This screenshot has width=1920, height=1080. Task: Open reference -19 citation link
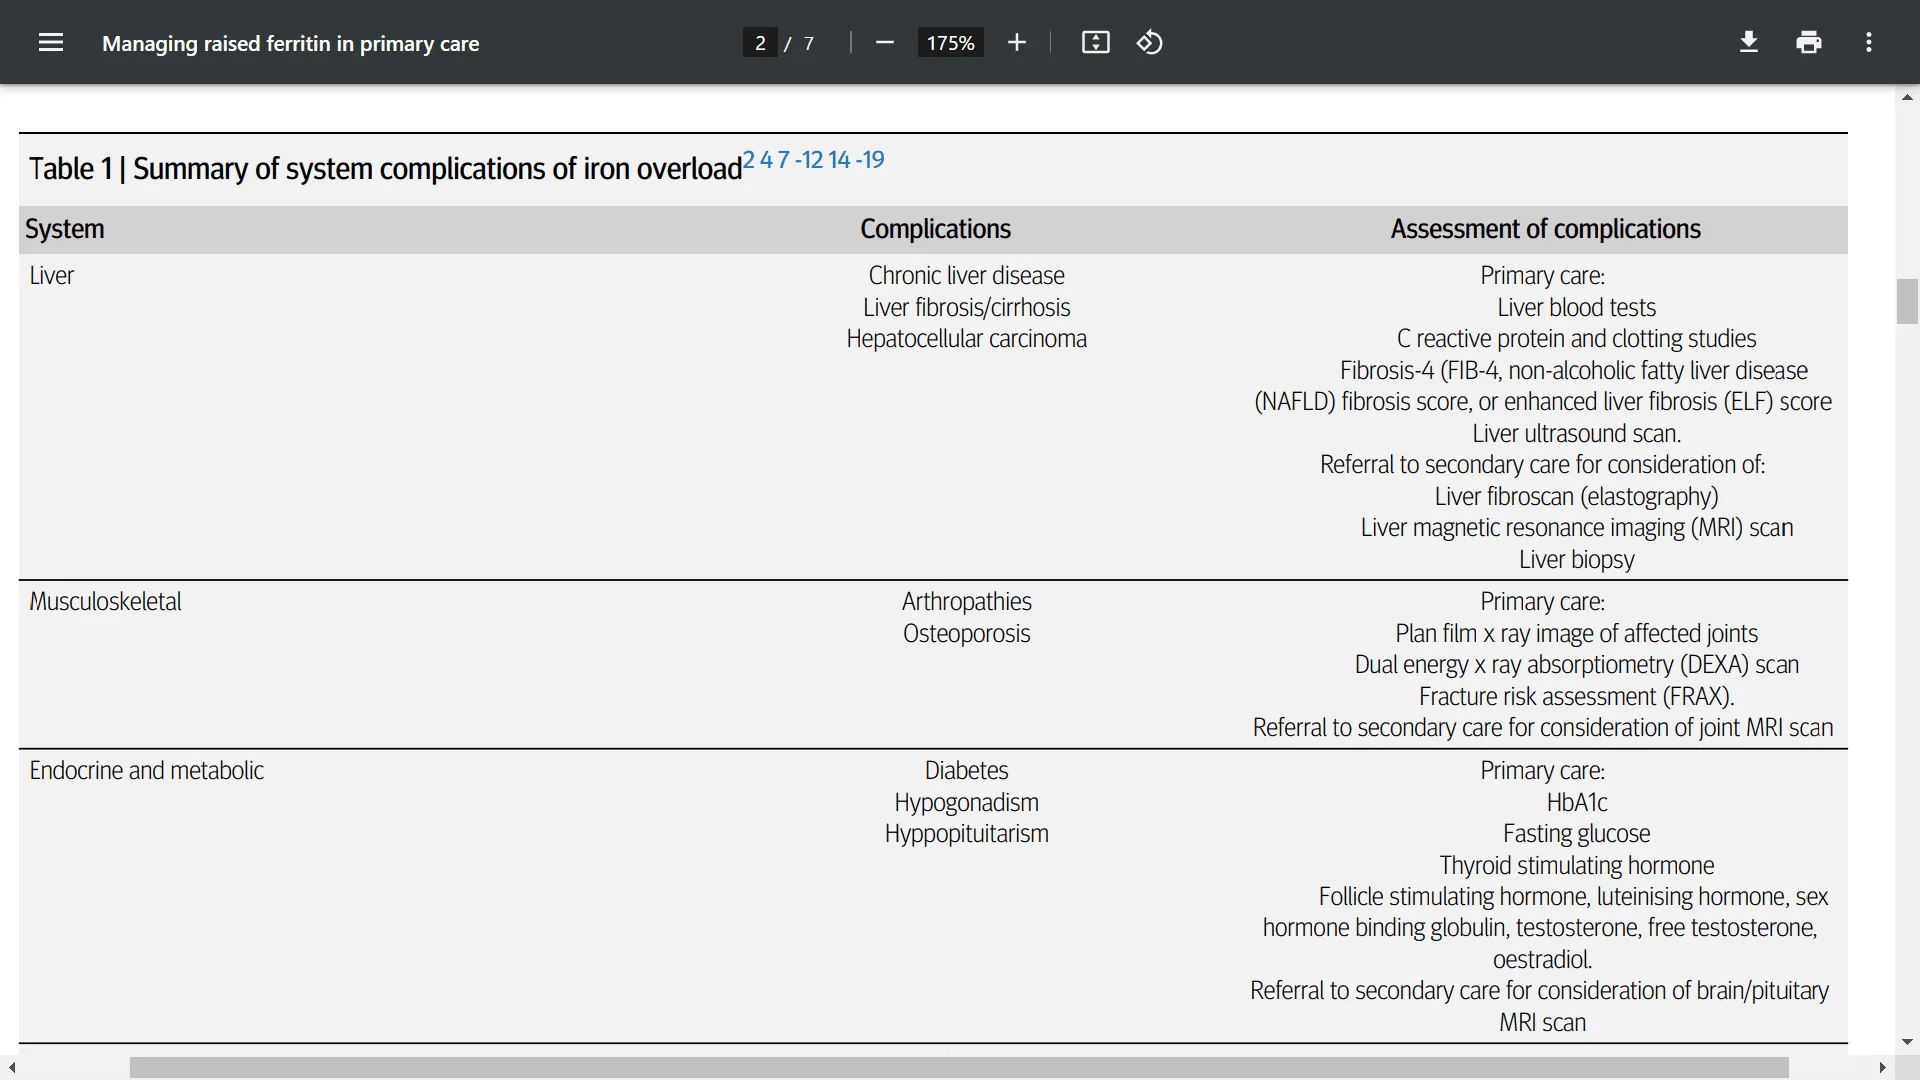870,160
